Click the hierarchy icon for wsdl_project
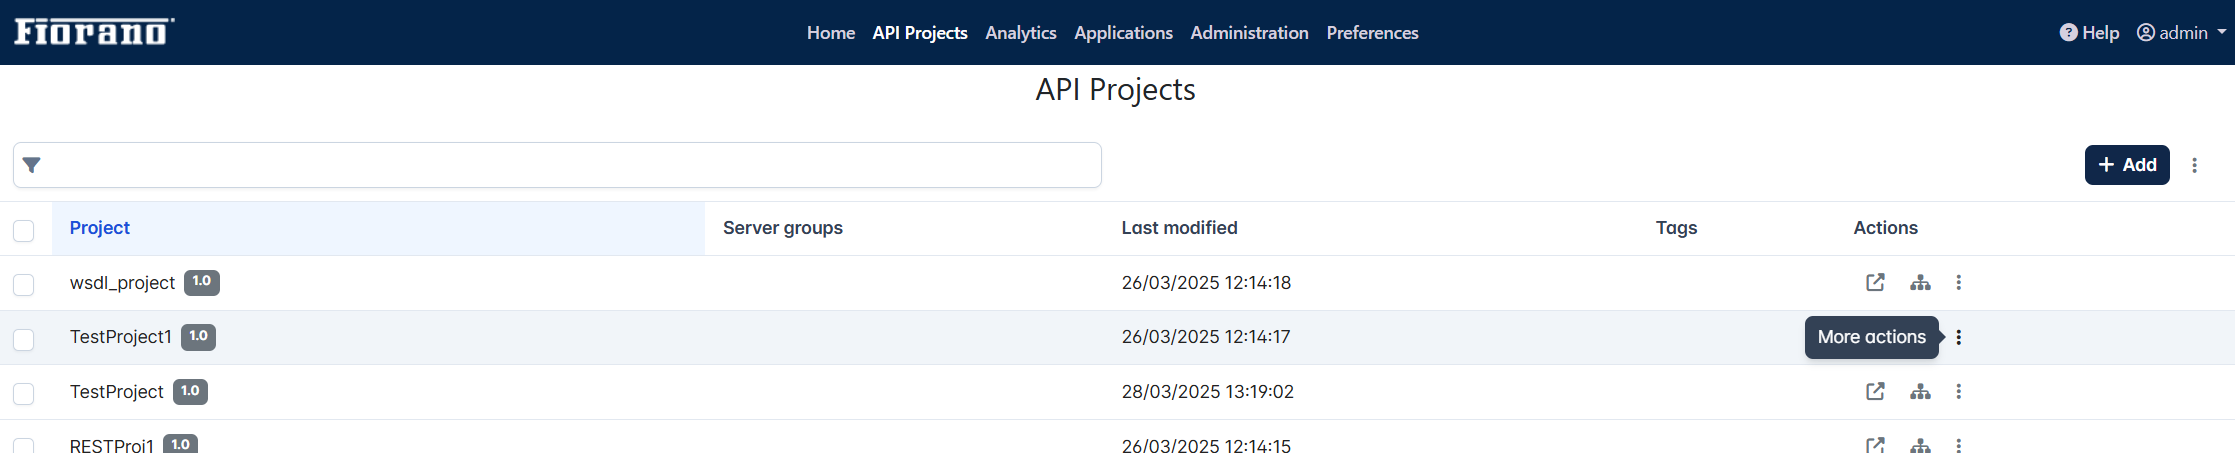Image resolution: width=2235 pixels, height=453 pixels. pyautogui.click(x=1920, y=283)
